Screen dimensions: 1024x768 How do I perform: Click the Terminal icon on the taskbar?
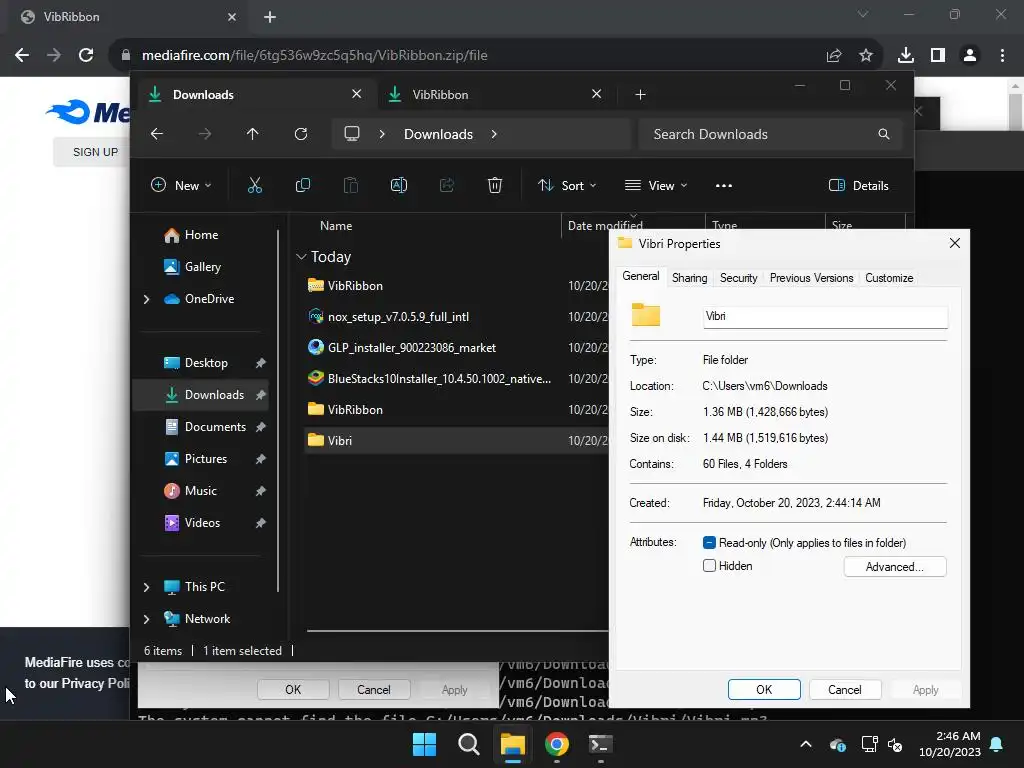[600, 744]
